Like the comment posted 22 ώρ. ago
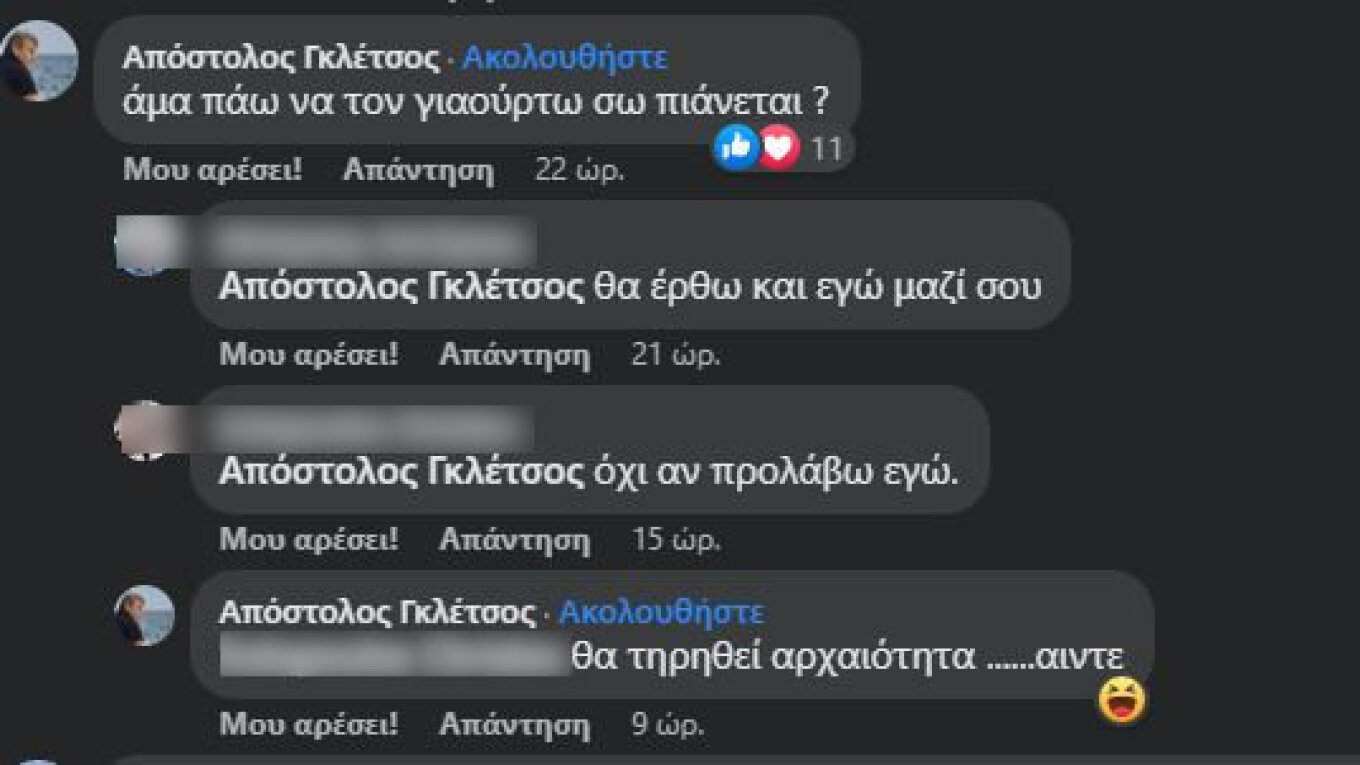This screenshot has width=1360, height=765. [x=212, y=170]
